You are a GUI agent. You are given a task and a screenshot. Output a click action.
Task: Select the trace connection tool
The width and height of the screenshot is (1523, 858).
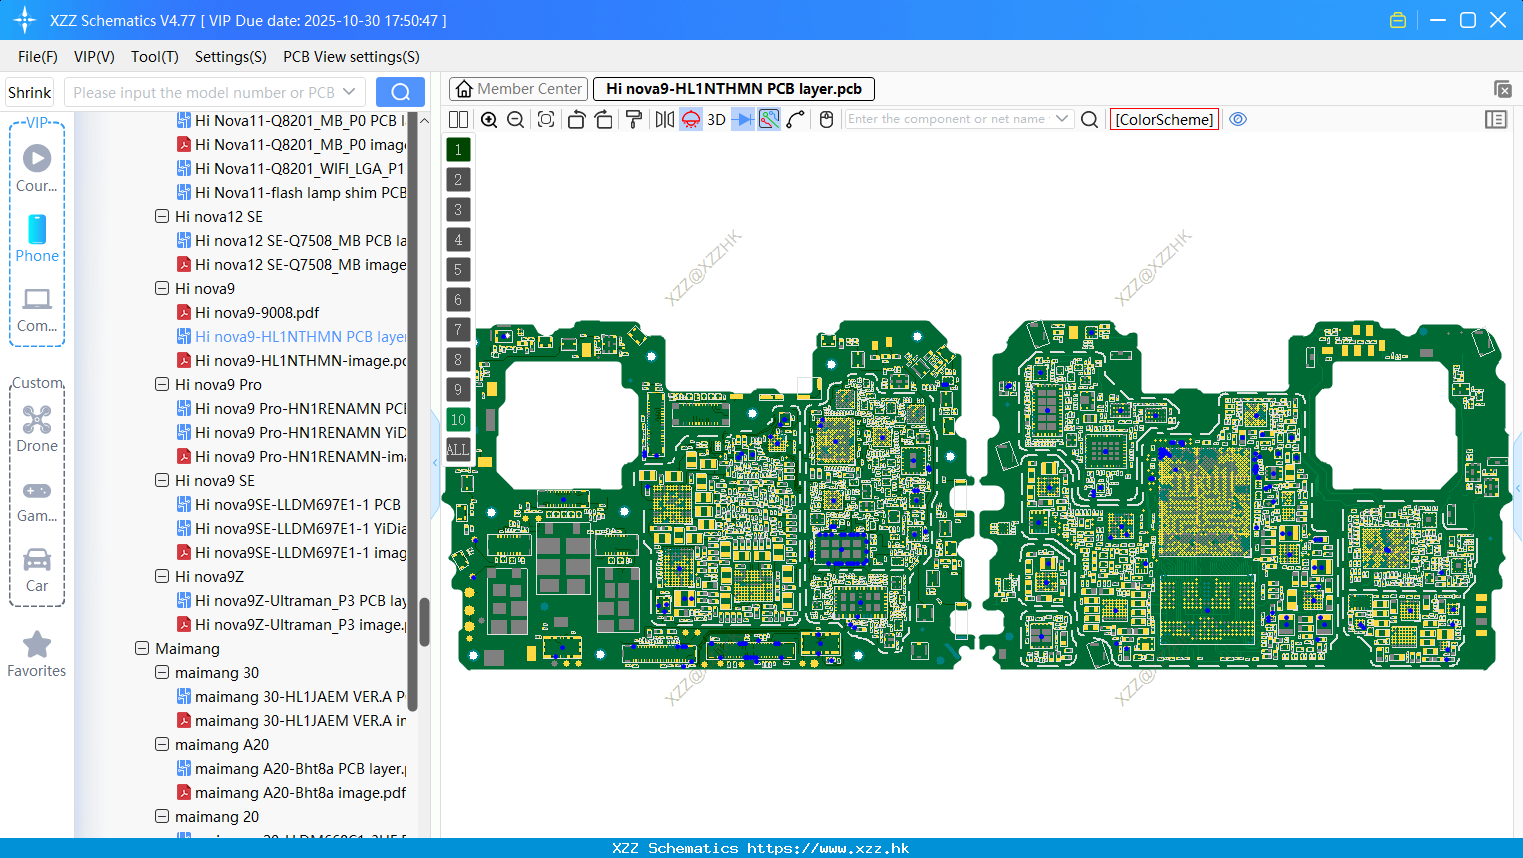pyautogui.click(x=796, y=119)
